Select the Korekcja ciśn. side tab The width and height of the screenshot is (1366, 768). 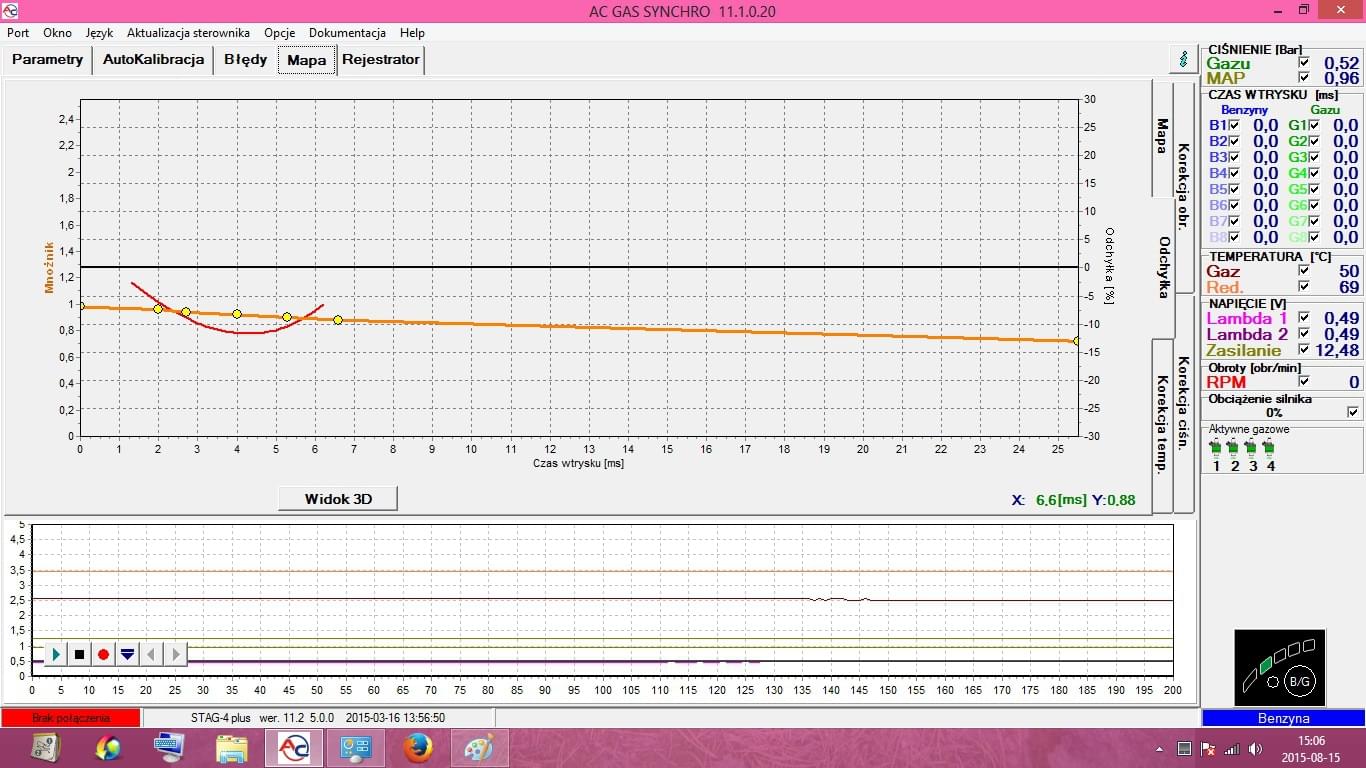1183,402
